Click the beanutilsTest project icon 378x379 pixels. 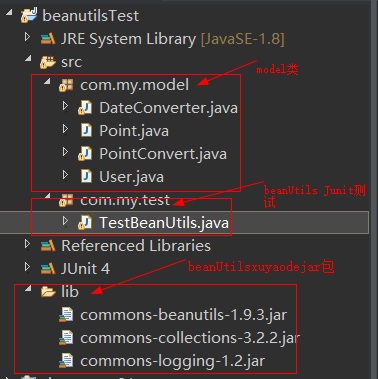[29, 15]
